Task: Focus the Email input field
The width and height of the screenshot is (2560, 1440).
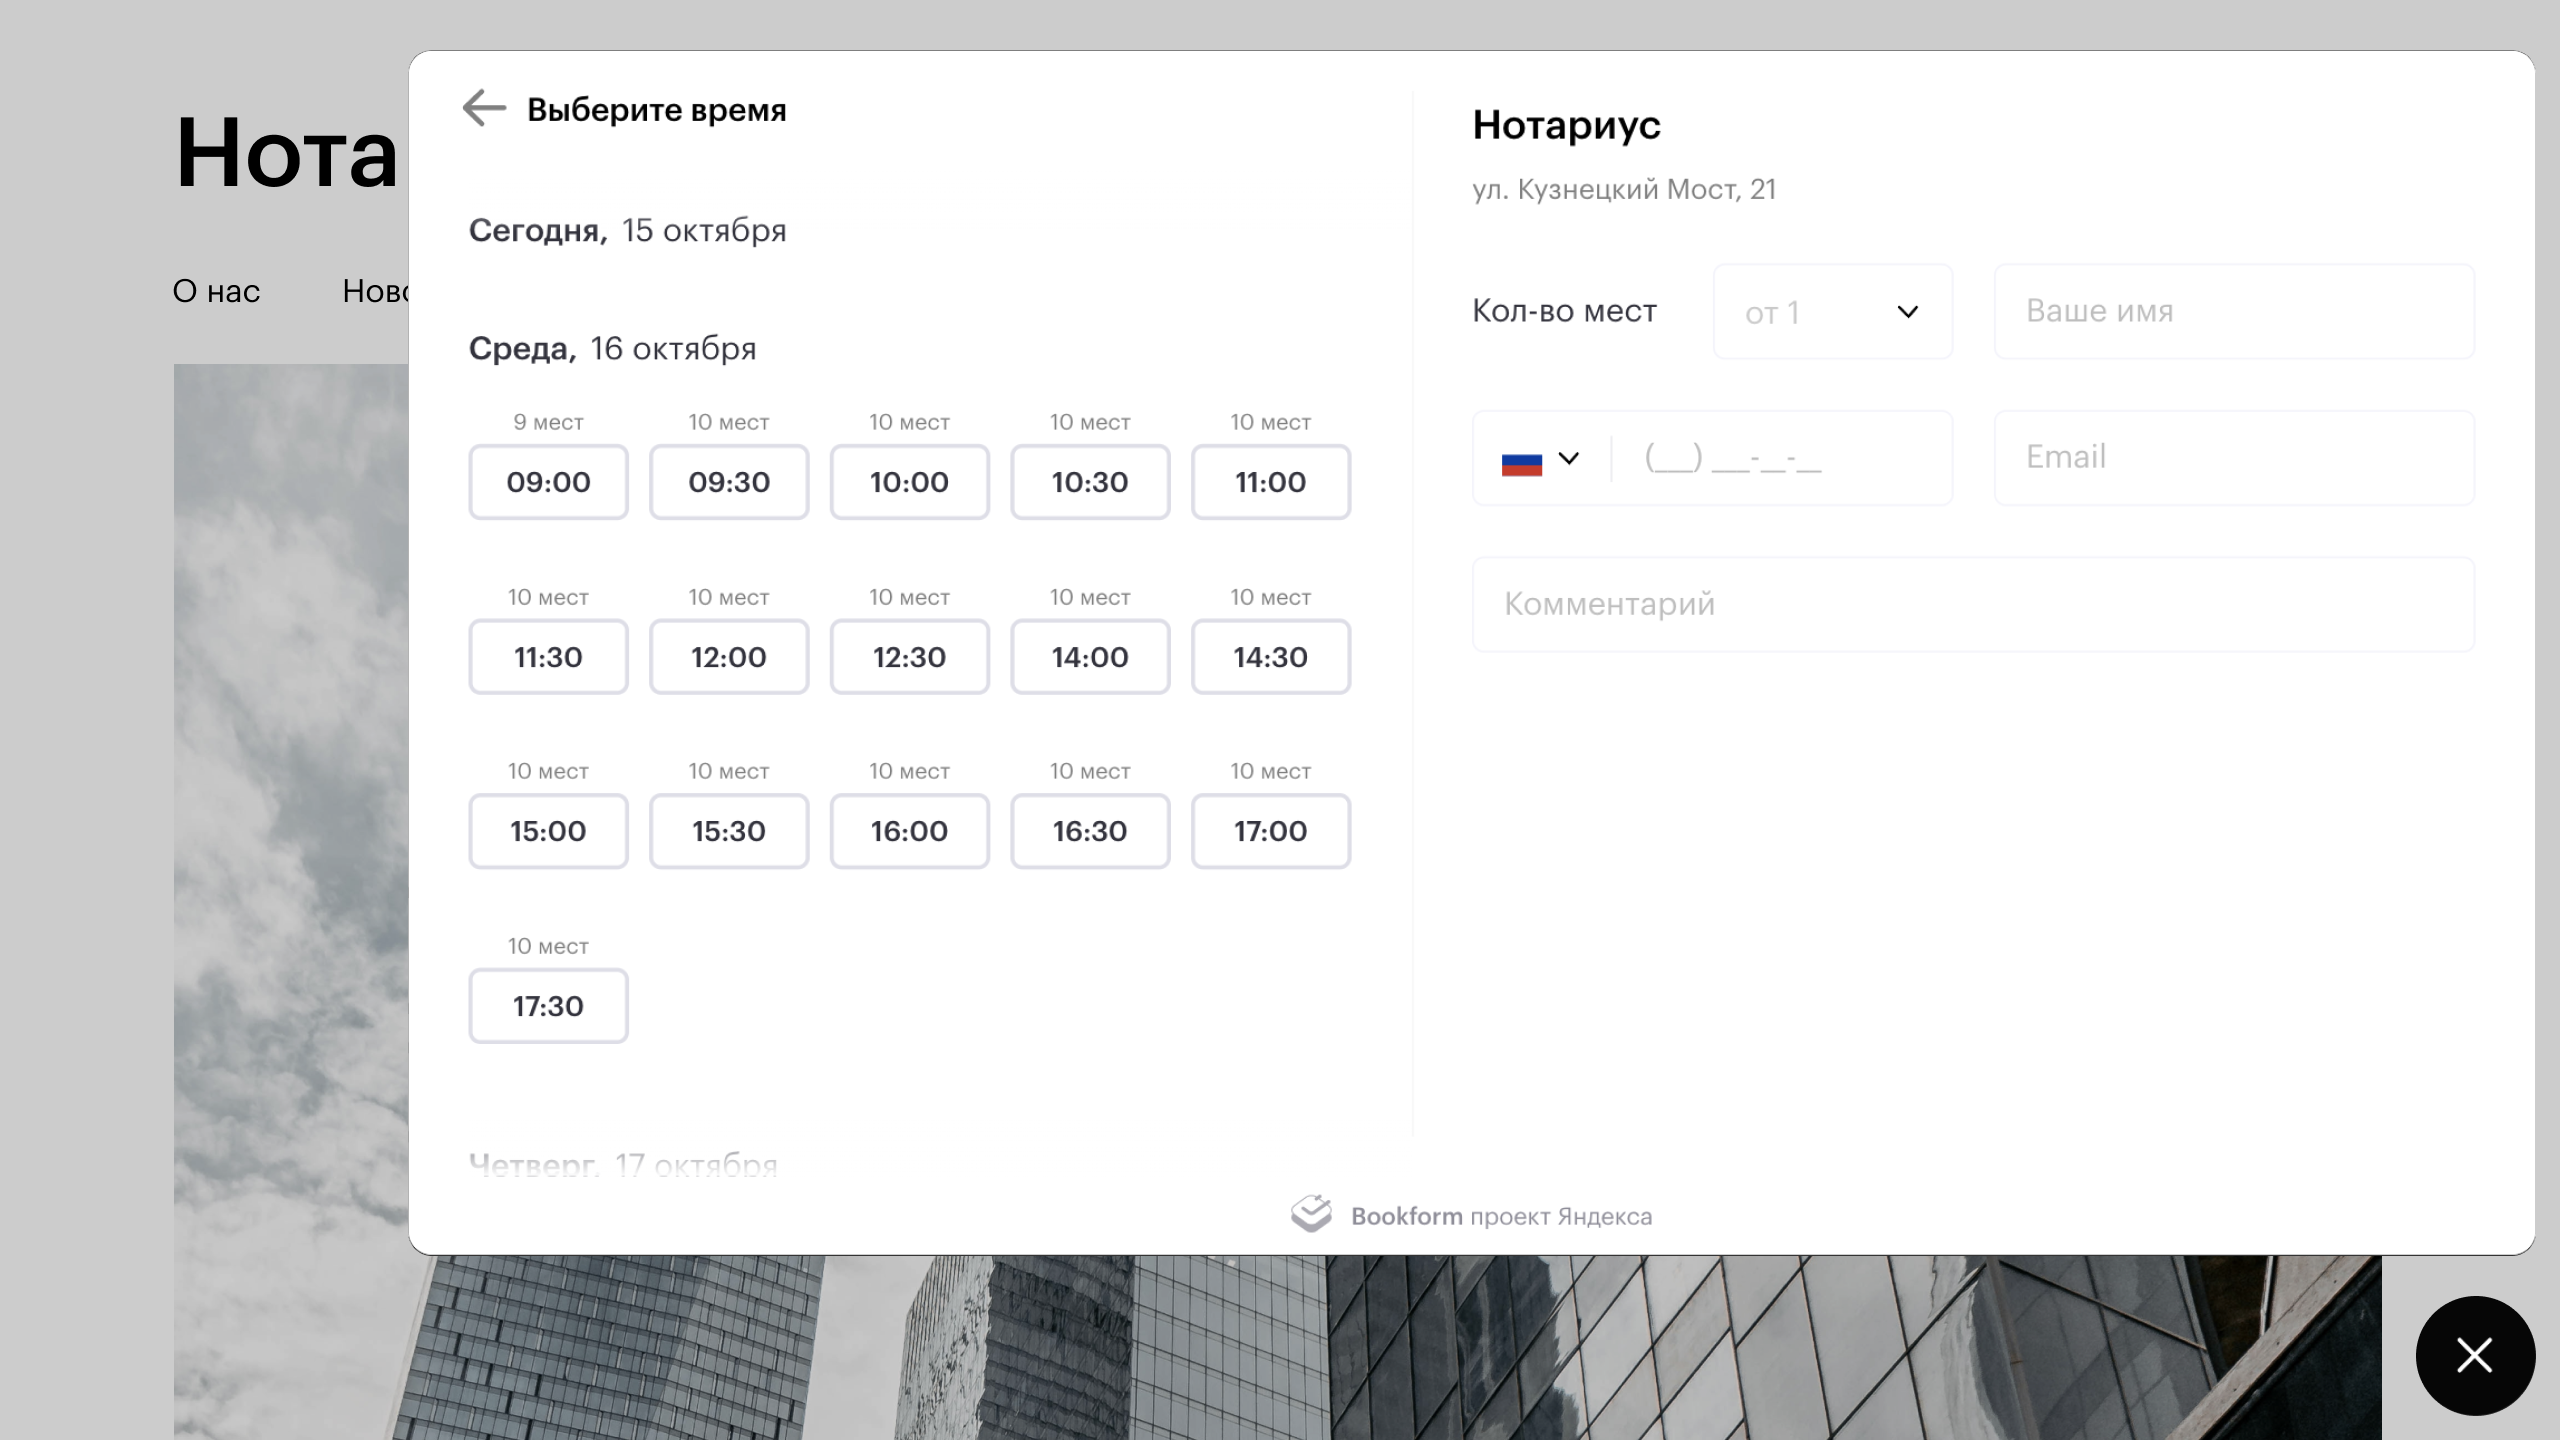Action: pos(2234,458)
